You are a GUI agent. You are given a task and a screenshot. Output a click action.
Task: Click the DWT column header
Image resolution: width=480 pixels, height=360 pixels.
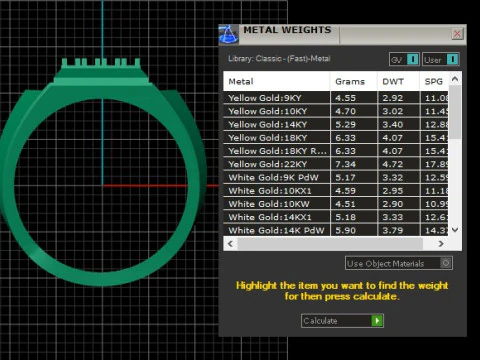click(x=399, y=81)
